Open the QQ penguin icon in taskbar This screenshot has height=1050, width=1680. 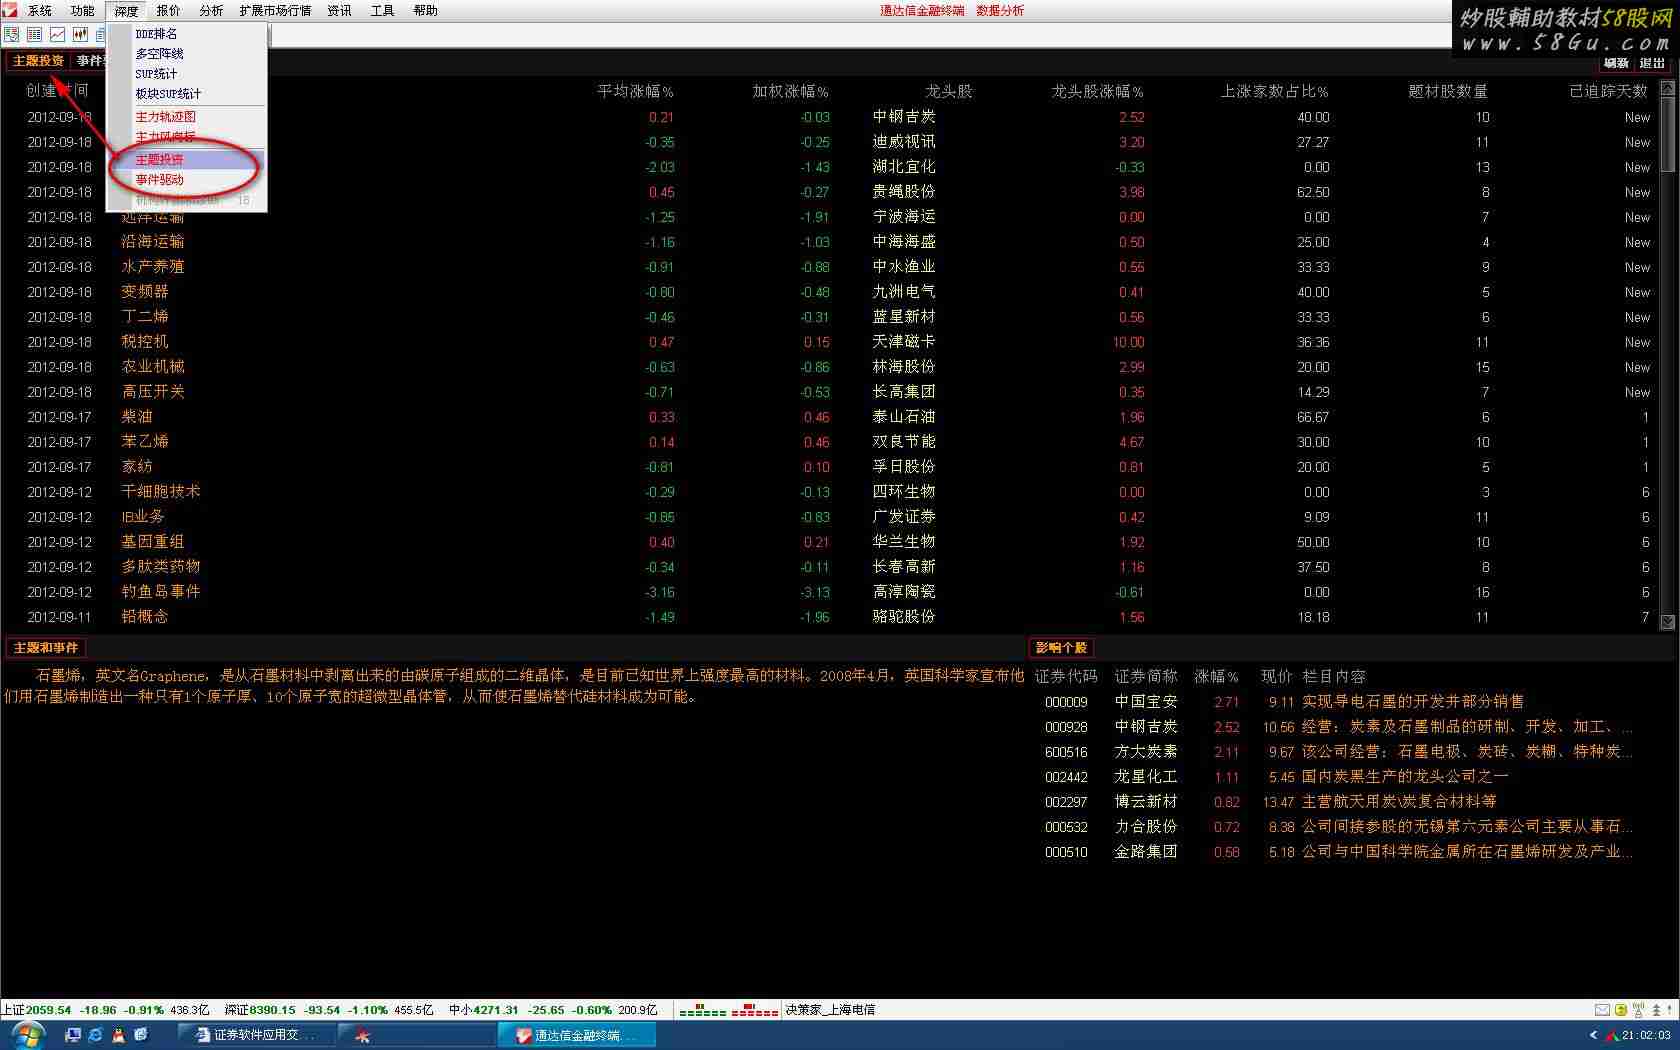pyautogui.click(x=118, y=1035)
